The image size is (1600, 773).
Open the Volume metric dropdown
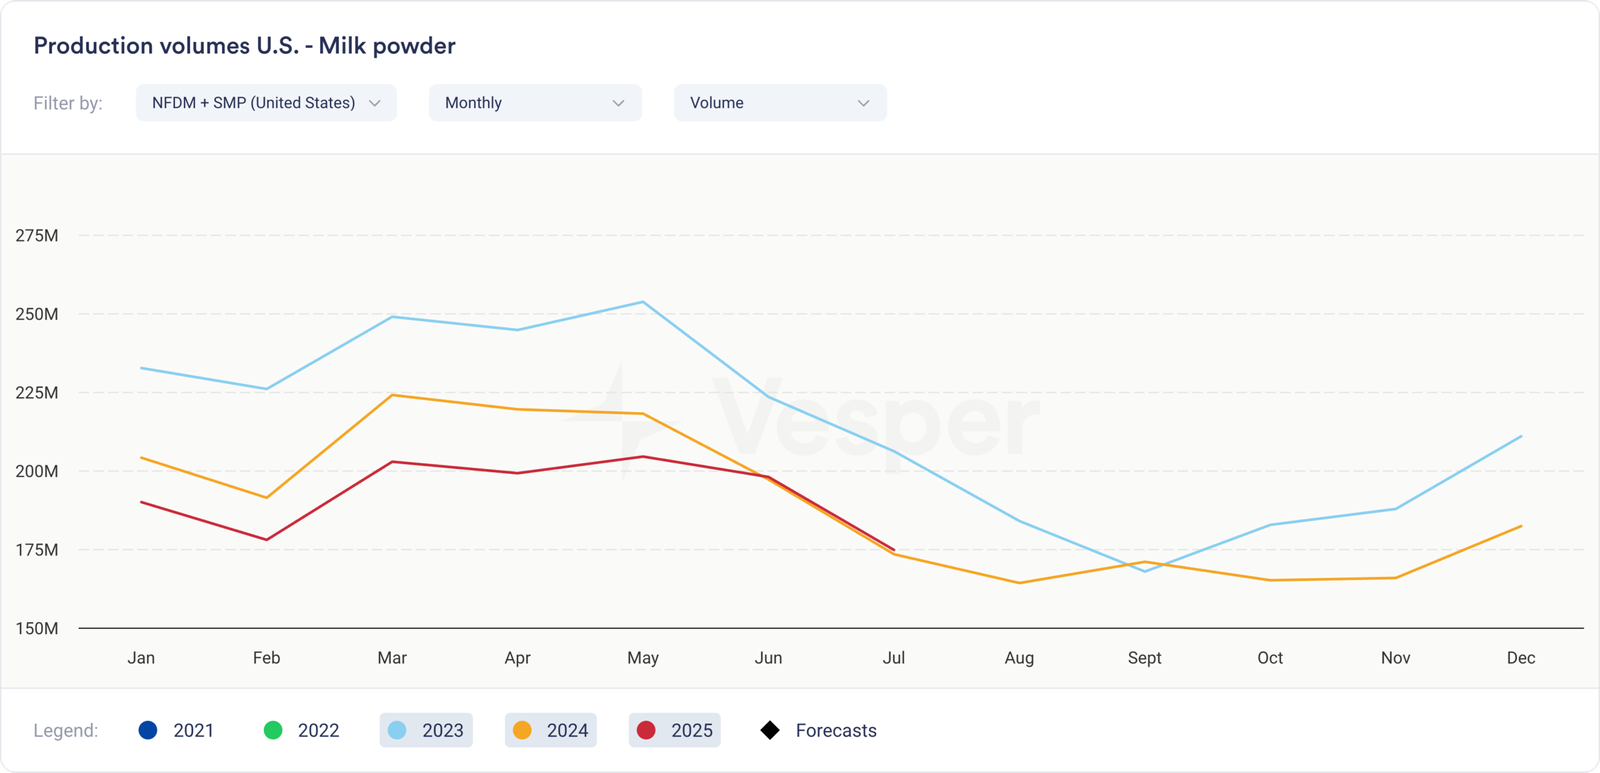(x=780, y=103)
